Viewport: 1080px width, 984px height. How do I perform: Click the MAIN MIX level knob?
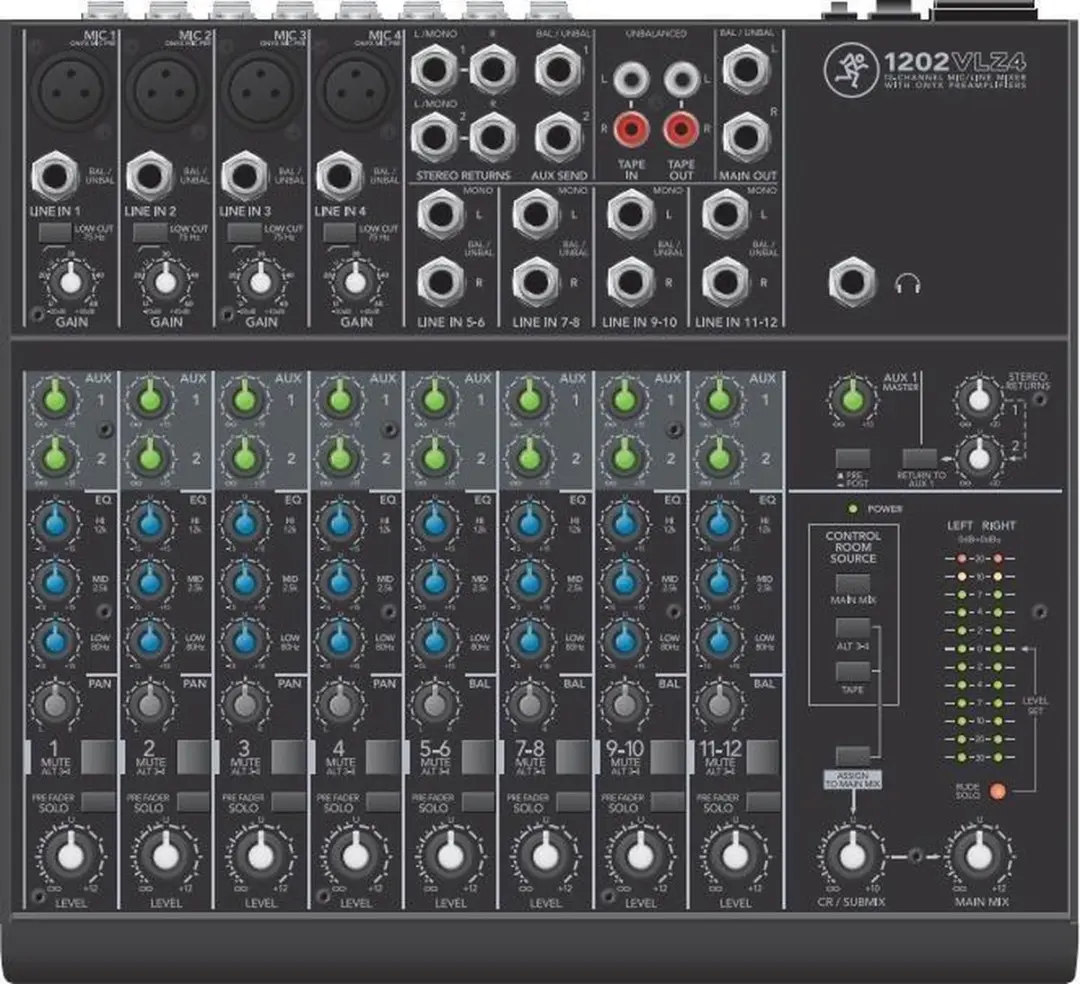979,856
